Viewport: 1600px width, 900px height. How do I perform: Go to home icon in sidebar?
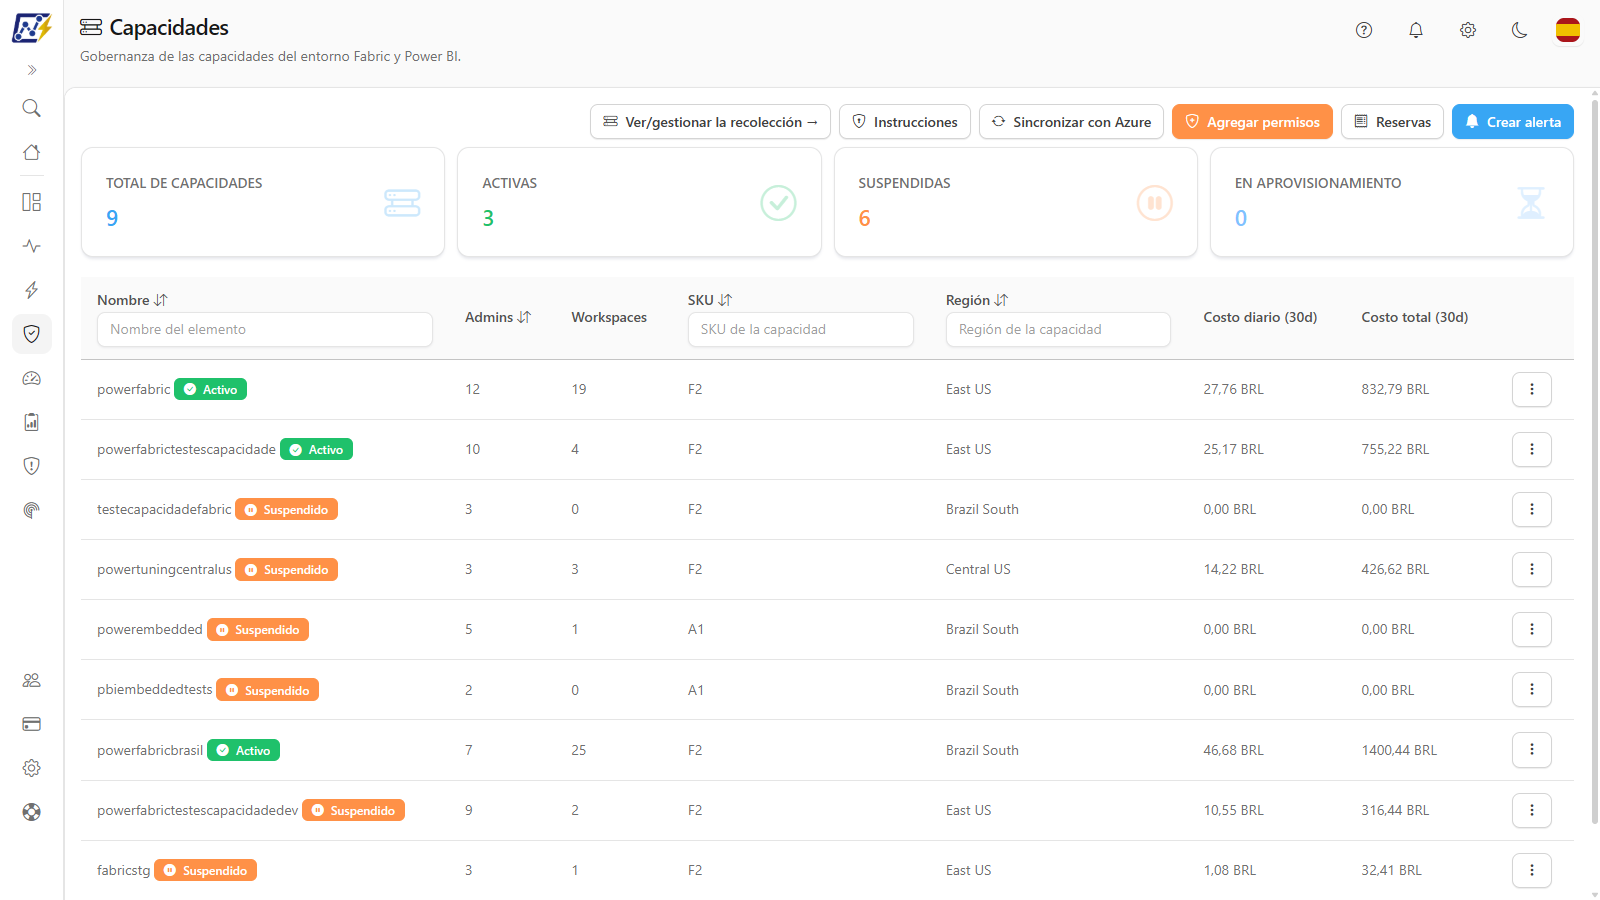(x=32, y=152)
